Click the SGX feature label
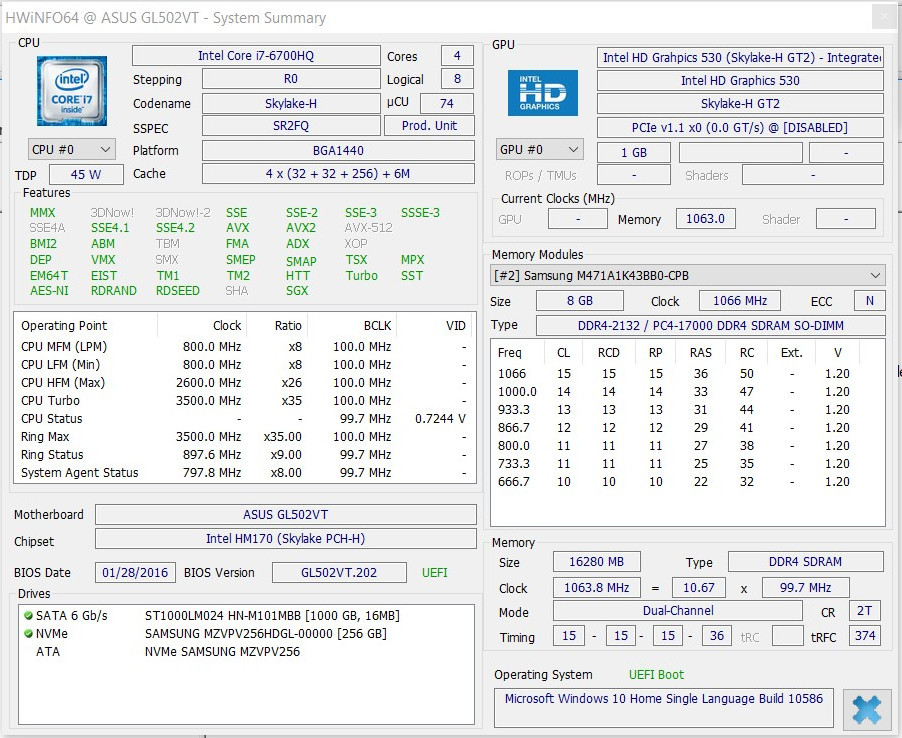902x738 pixels. [x=297, y=291]
